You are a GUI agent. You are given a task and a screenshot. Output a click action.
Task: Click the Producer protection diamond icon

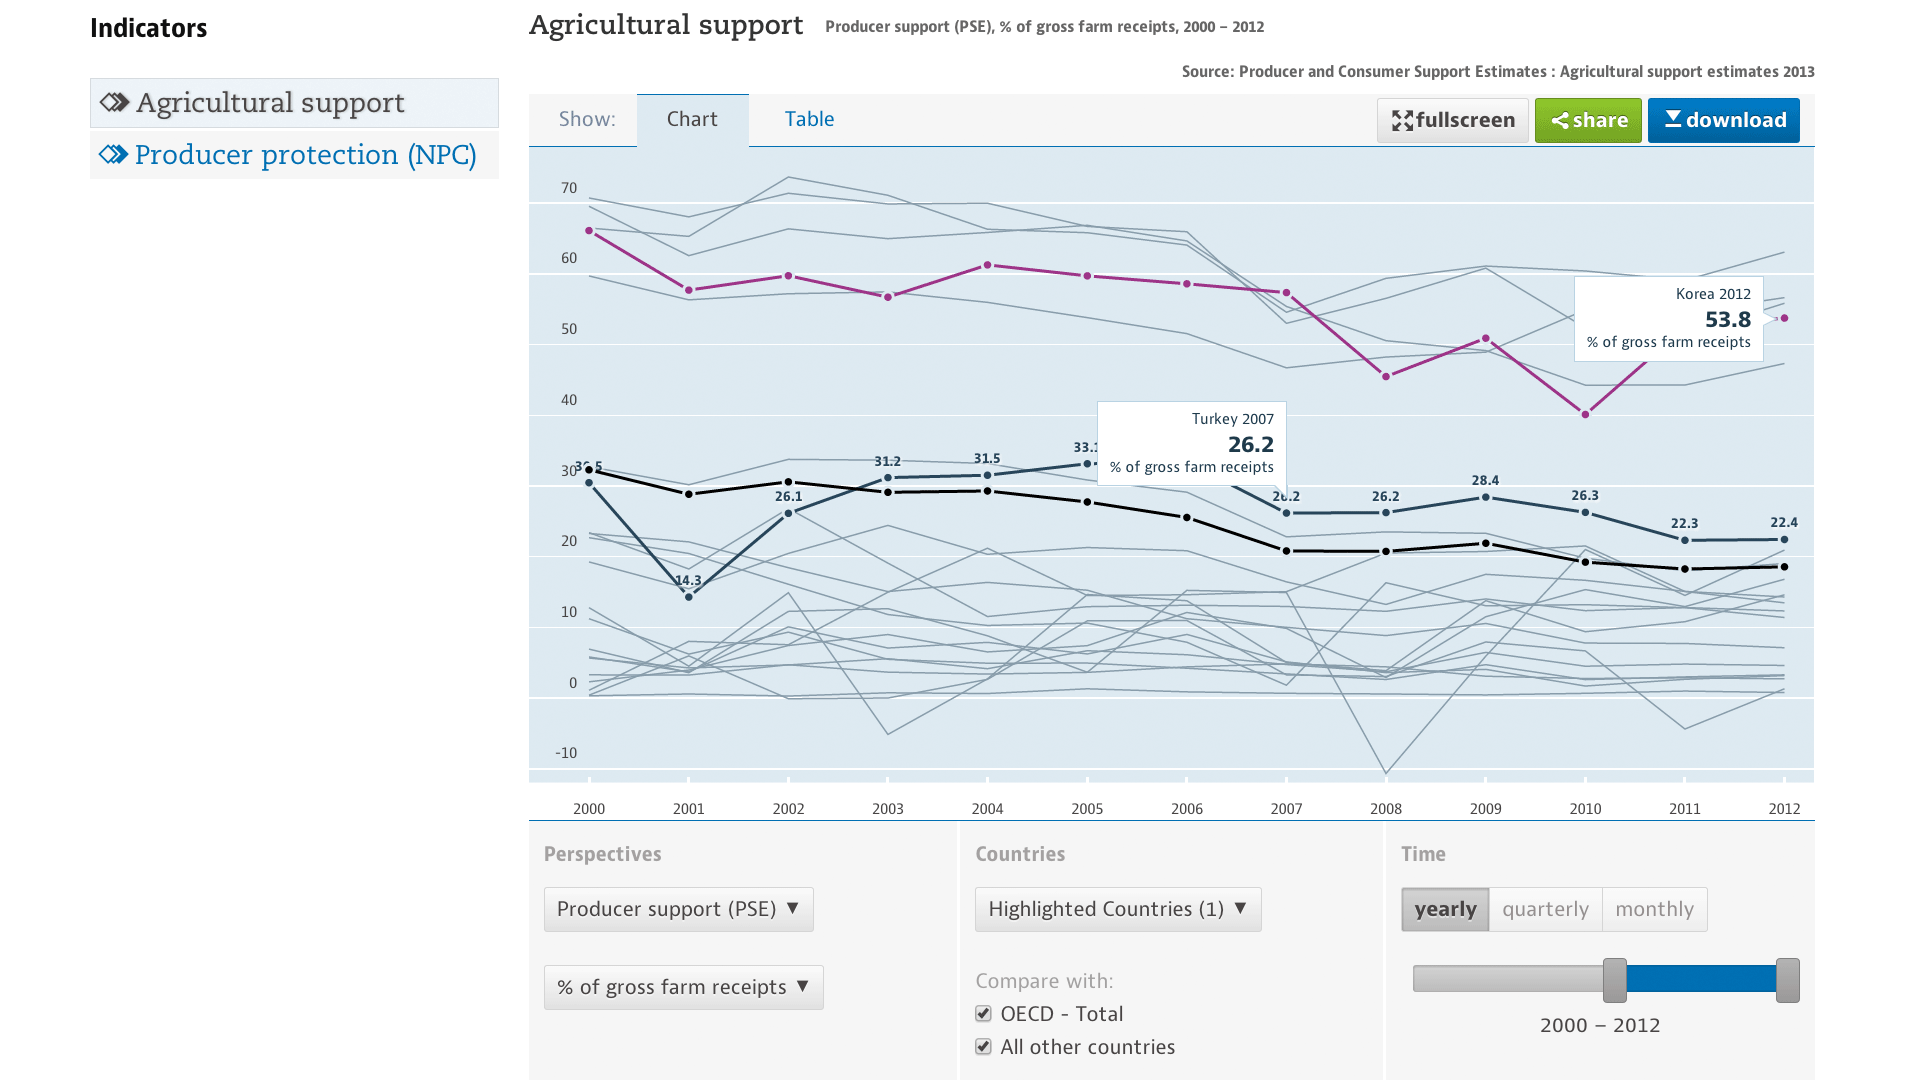114,154
